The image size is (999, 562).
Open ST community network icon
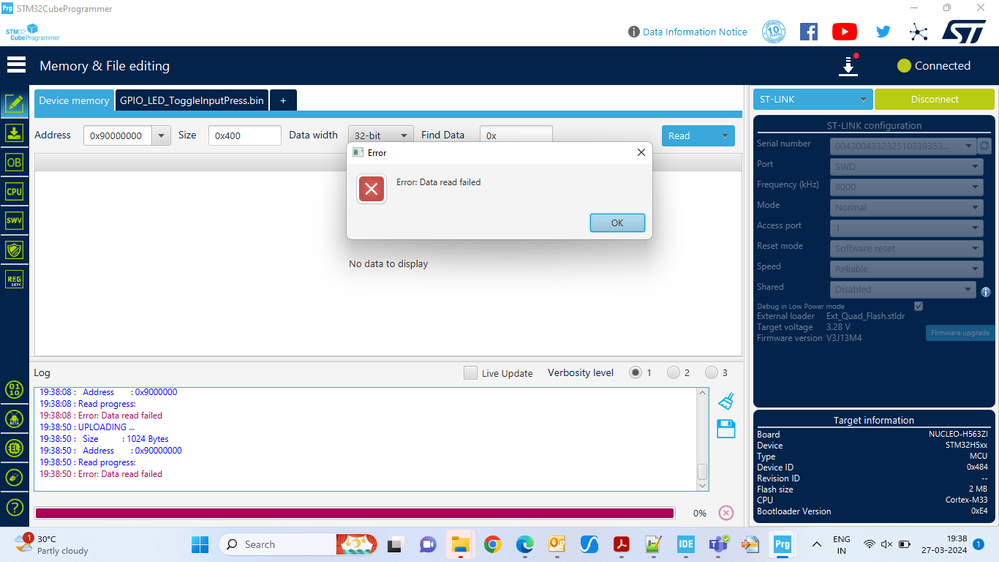click(918, 32)
